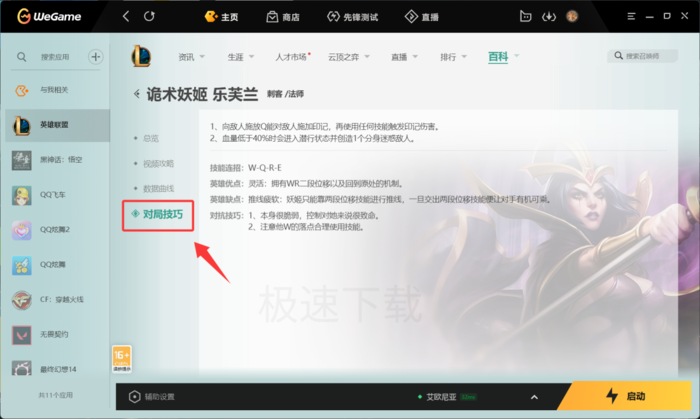Viewport: 700px width, 419px height.
Task: Click the 搜索召唤师 search field
Action: [642, 56]
